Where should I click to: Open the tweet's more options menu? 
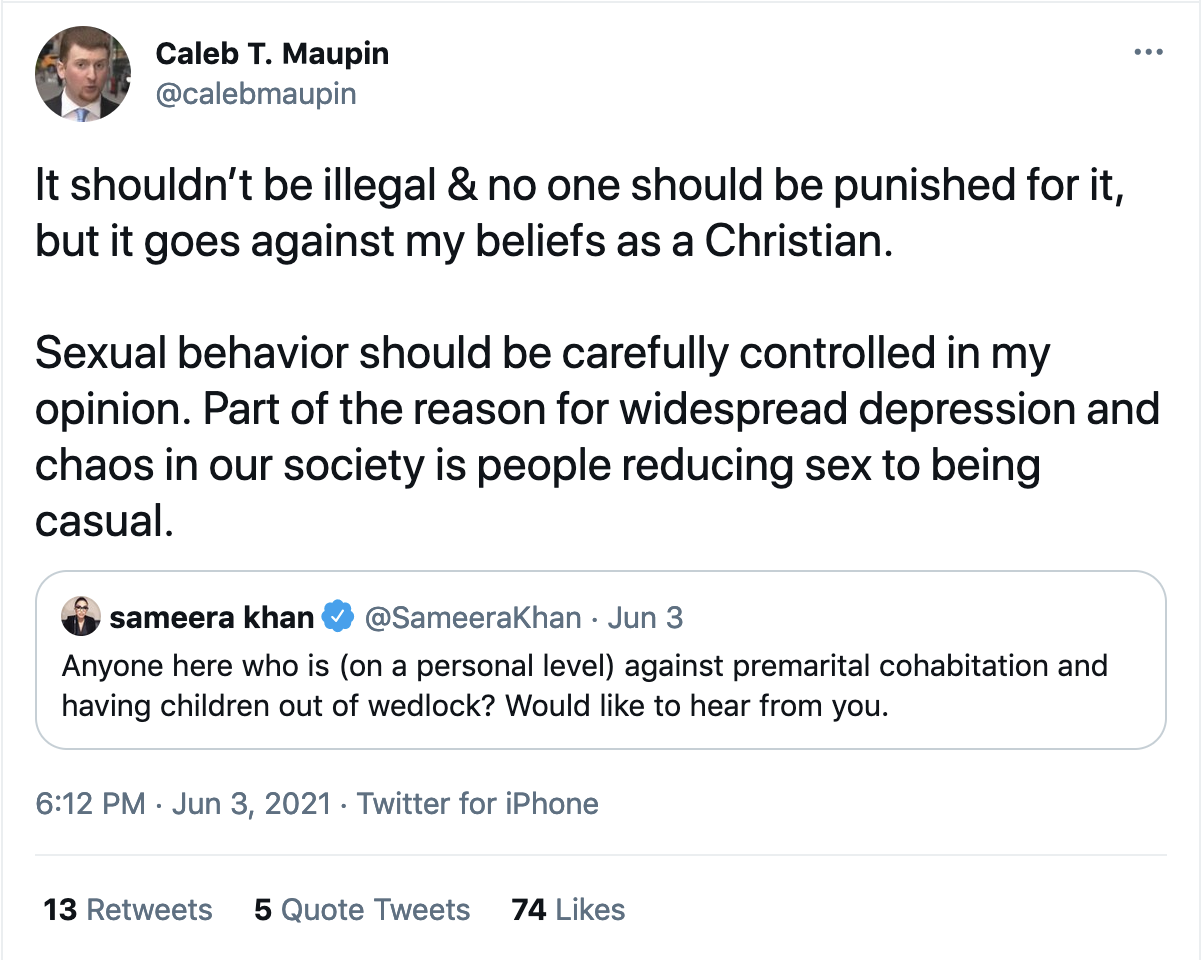tap(1149, 53)
